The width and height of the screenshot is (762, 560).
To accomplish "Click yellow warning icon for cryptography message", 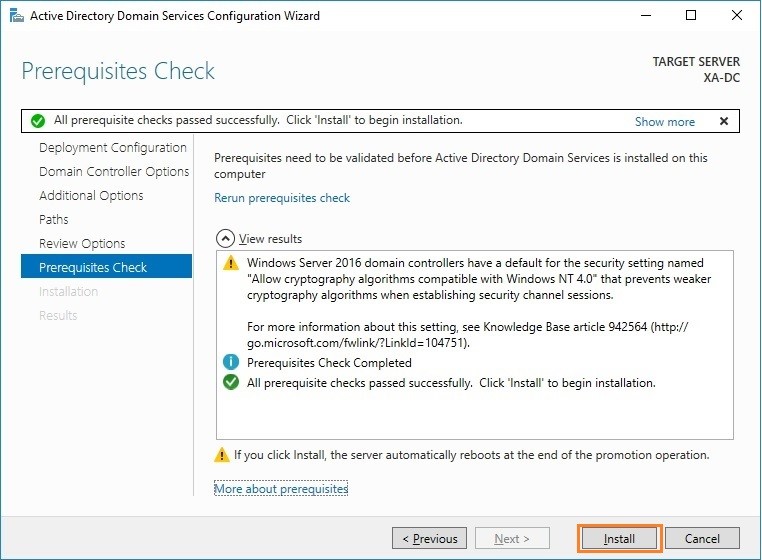I will [x=231, y=263].
